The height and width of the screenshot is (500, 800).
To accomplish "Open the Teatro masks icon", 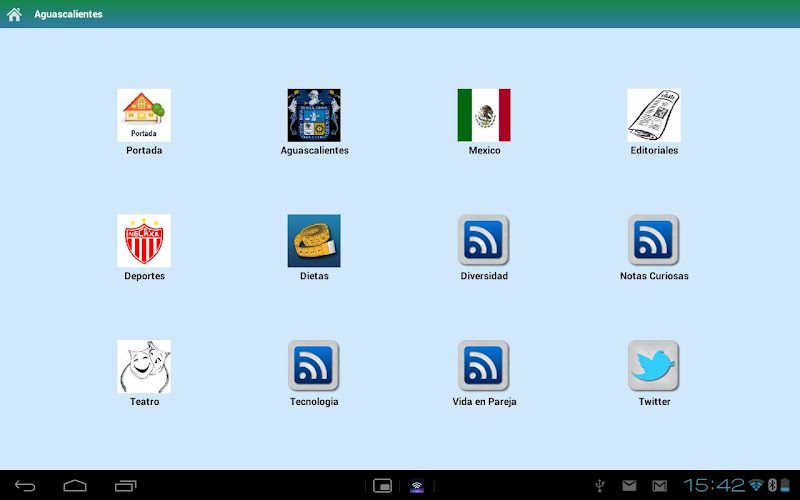I will click(144, 366).
